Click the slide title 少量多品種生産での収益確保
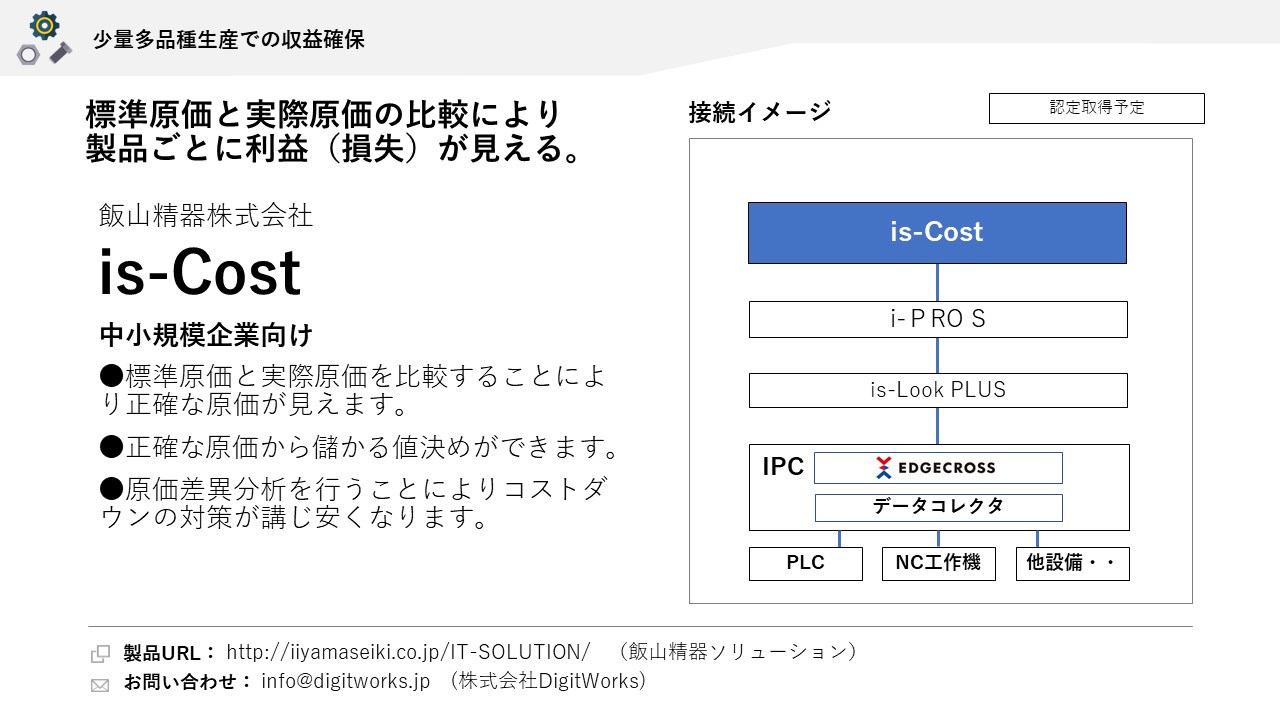The image size is (1280, 720). coord(229,40)
